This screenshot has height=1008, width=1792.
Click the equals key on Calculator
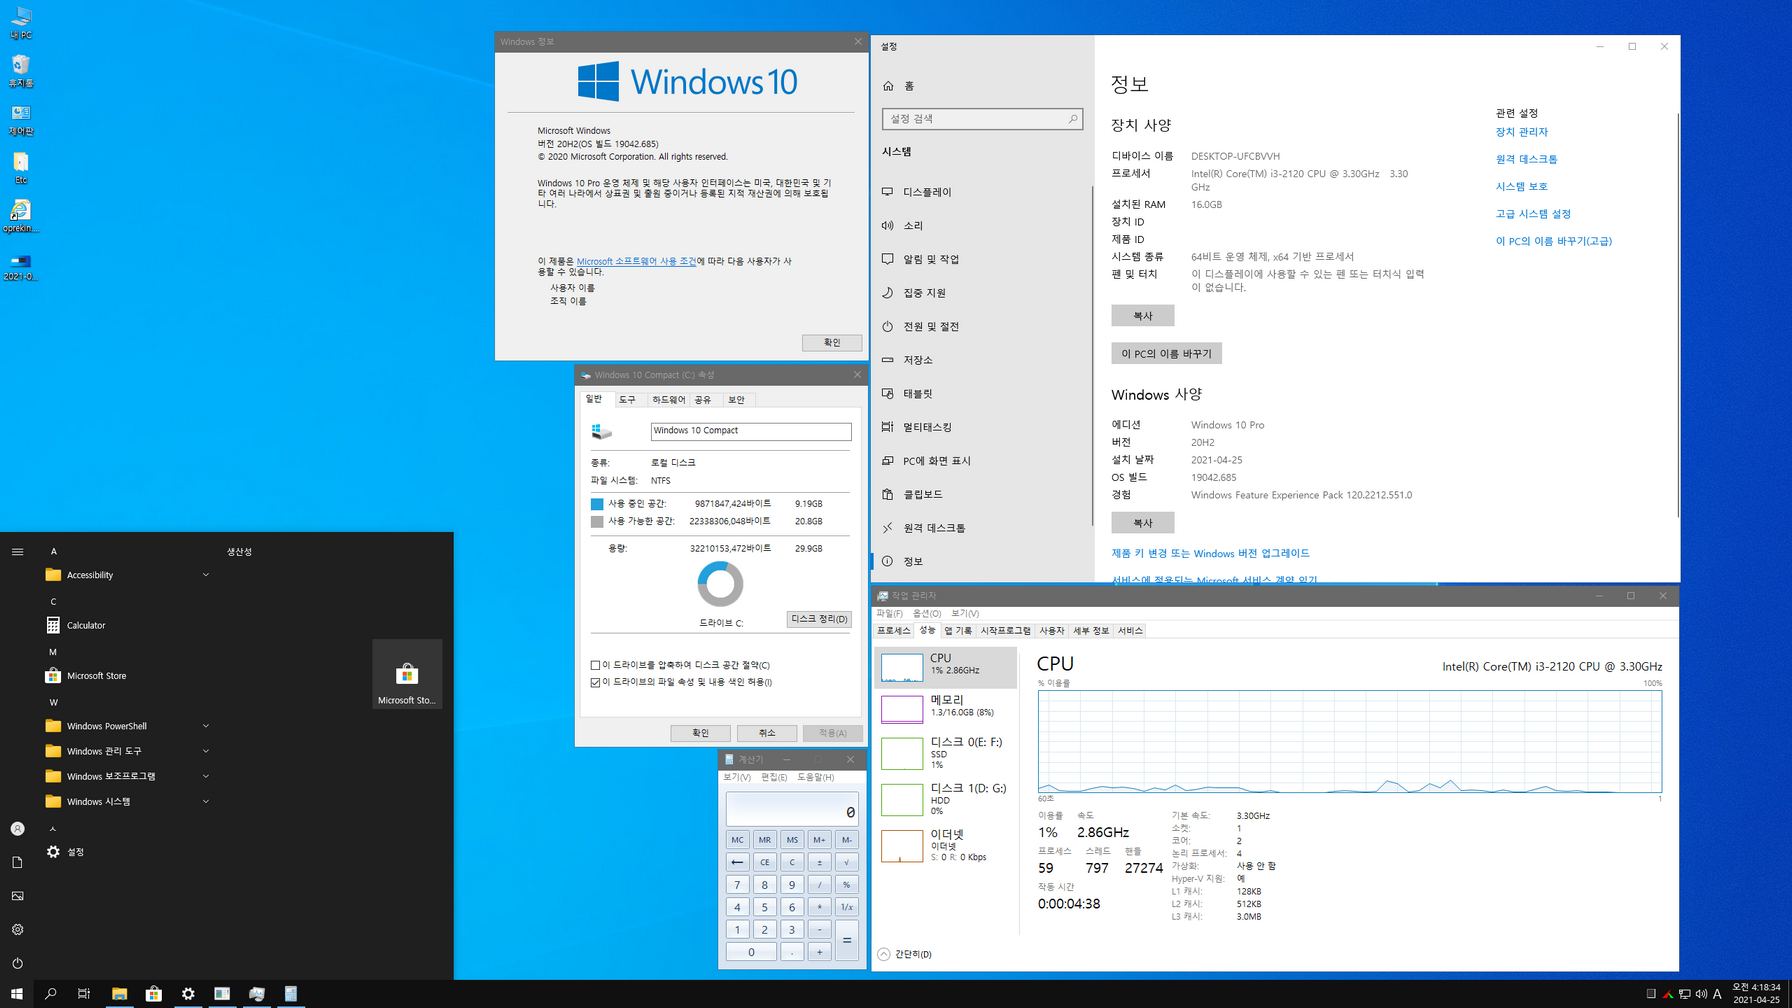[846, 940]
